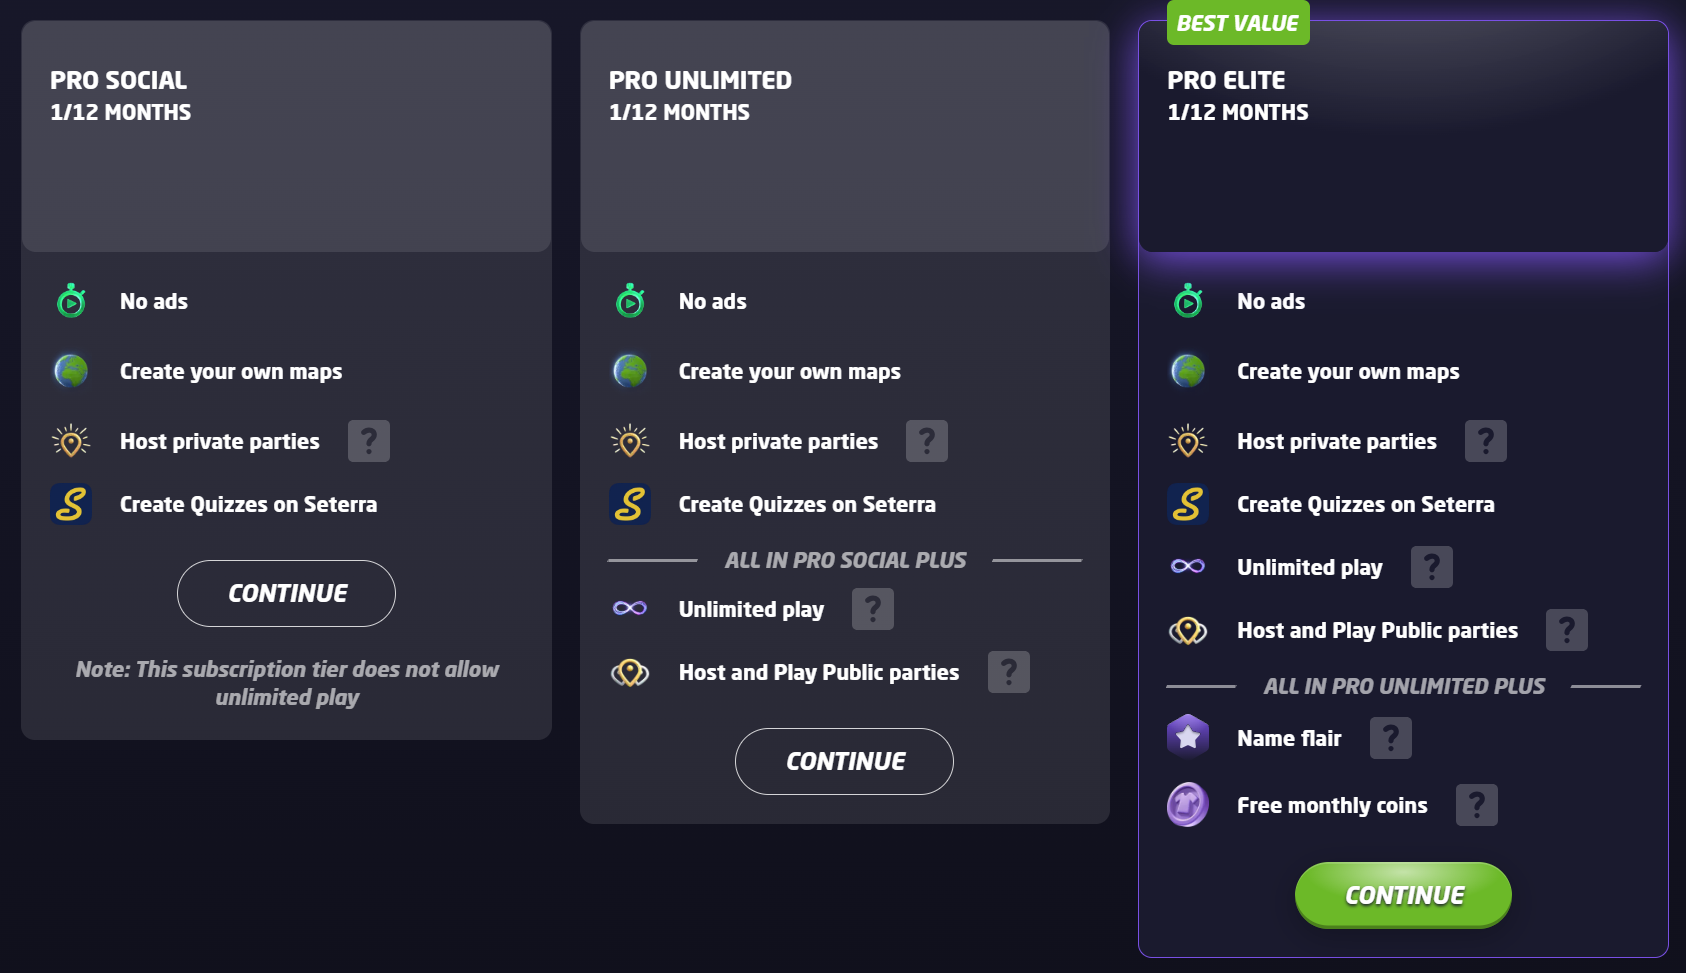Click the infinity icon in Pro Elite
This screenshot has height=973, width=1686.
pos(1188,567)
